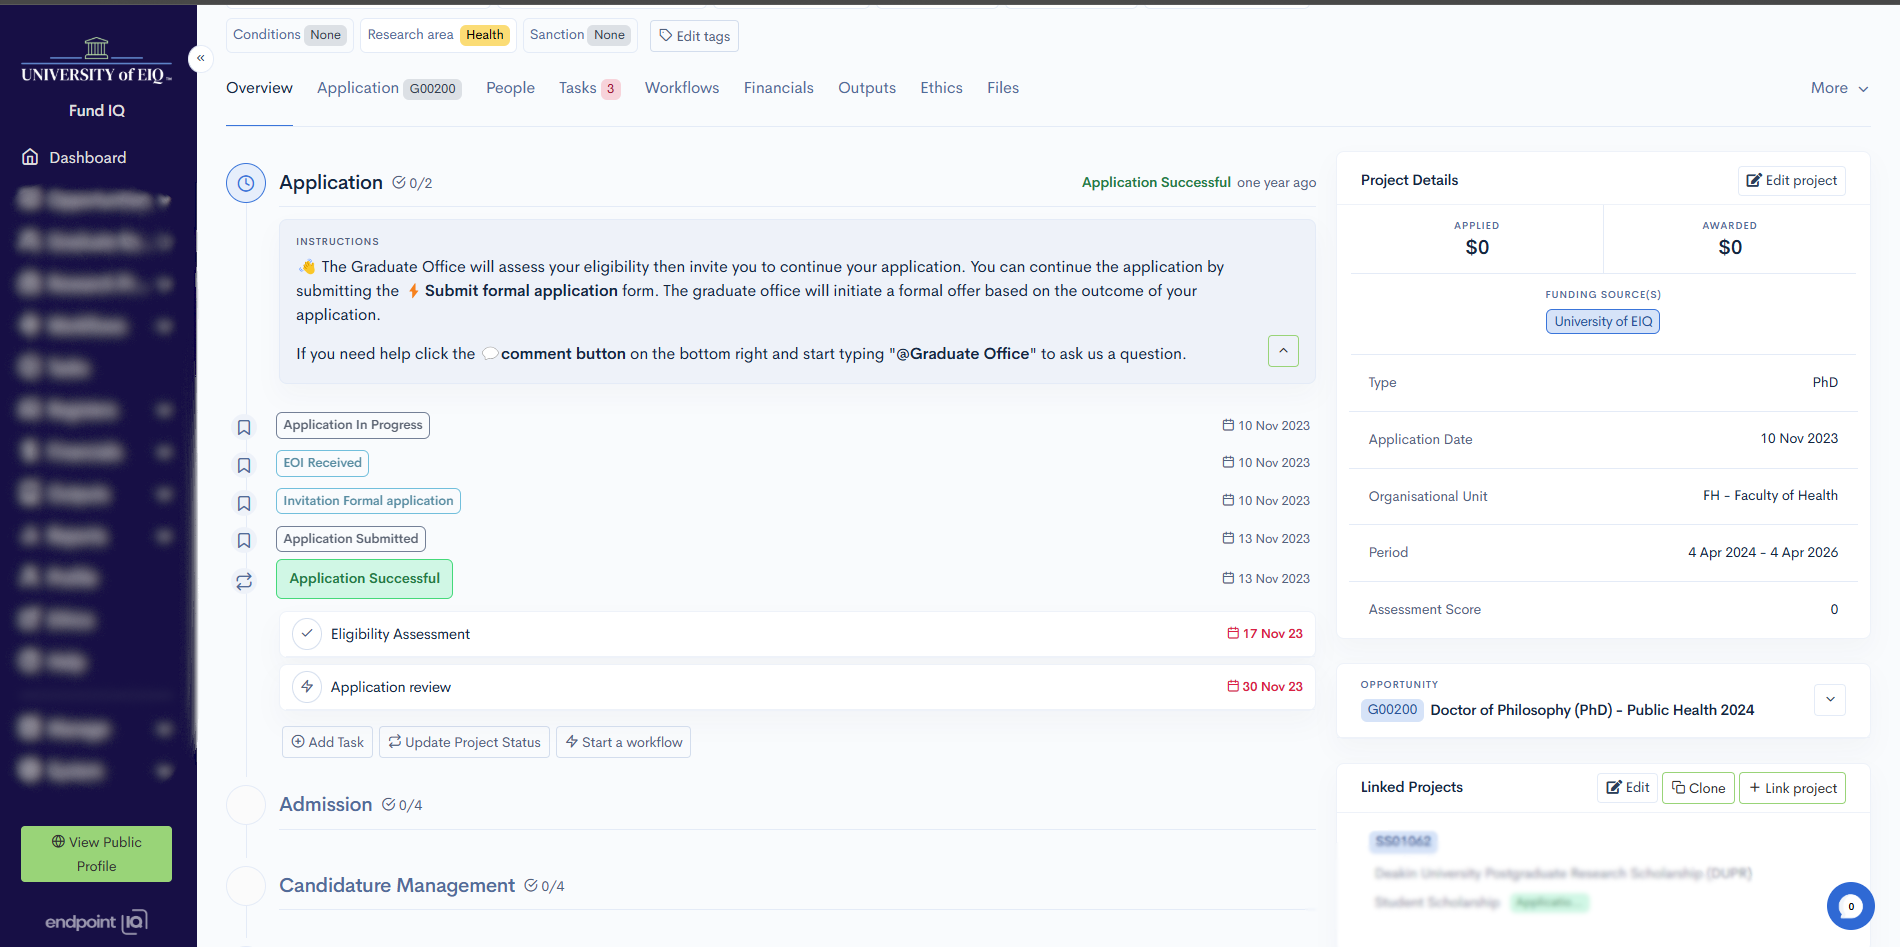The image size is (1900, 947).
Task: Click the lightning icon on Application review task
Action: 307,687
